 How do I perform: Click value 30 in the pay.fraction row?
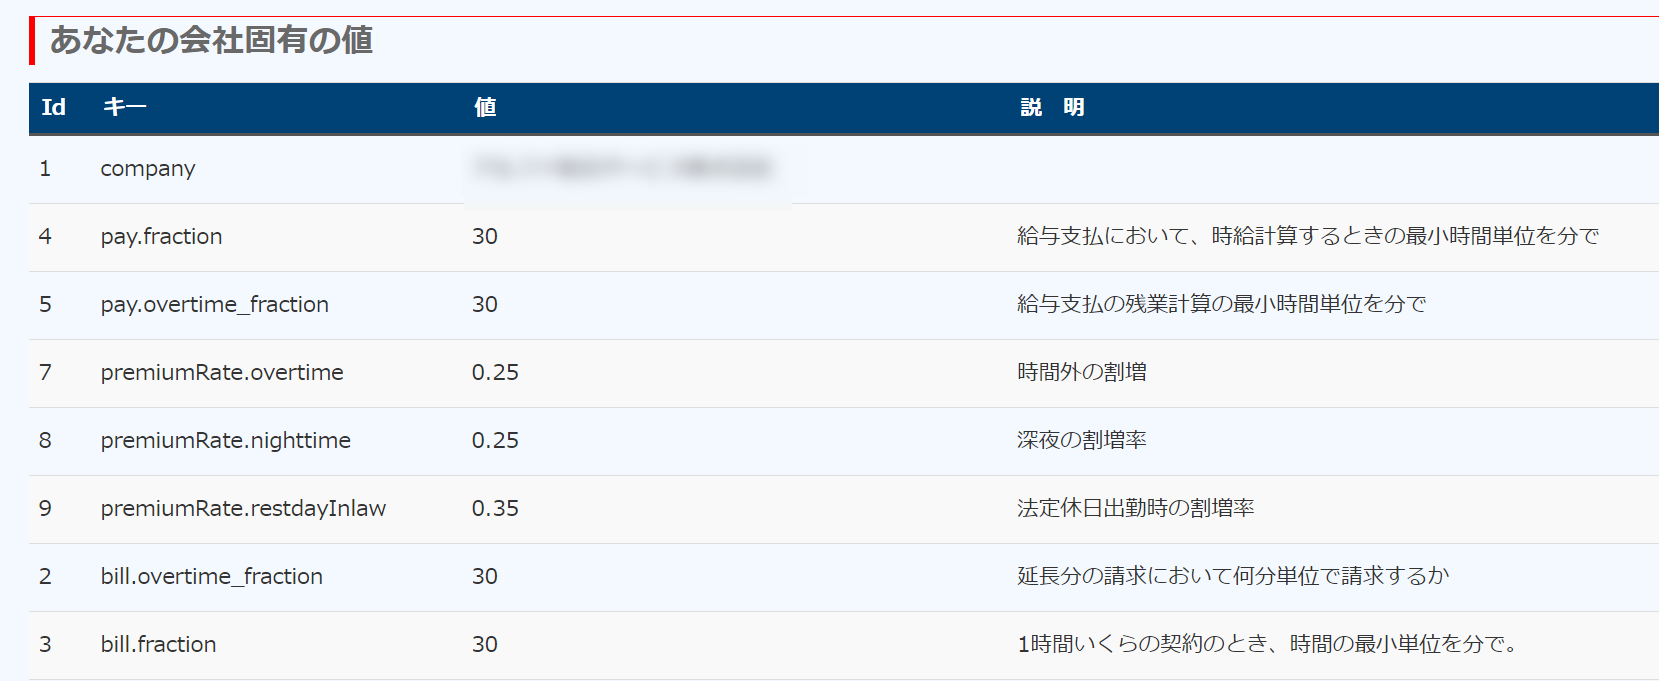click(x=485, y=237)
